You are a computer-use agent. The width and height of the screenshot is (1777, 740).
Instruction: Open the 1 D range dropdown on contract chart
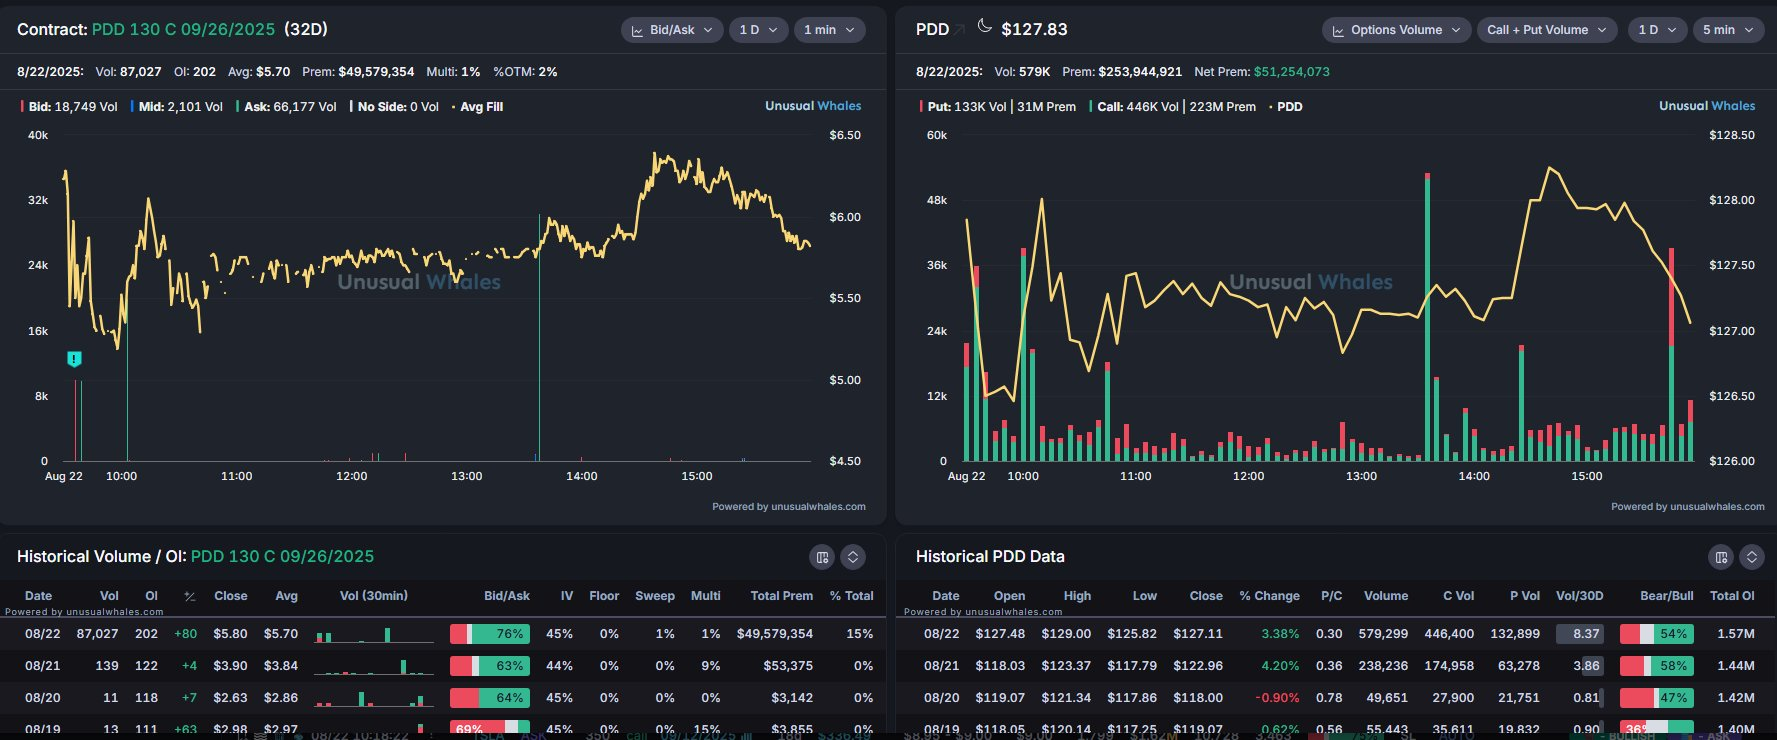758,30
